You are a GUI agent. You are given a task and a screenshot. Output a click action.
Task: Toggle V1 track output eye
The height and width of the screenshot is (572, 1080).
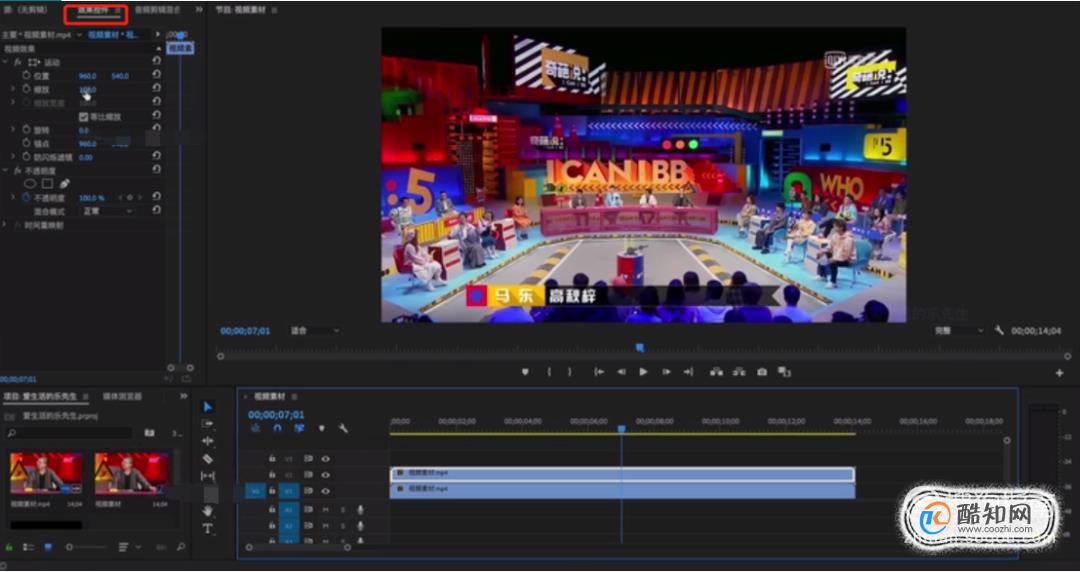click(325, 491)
